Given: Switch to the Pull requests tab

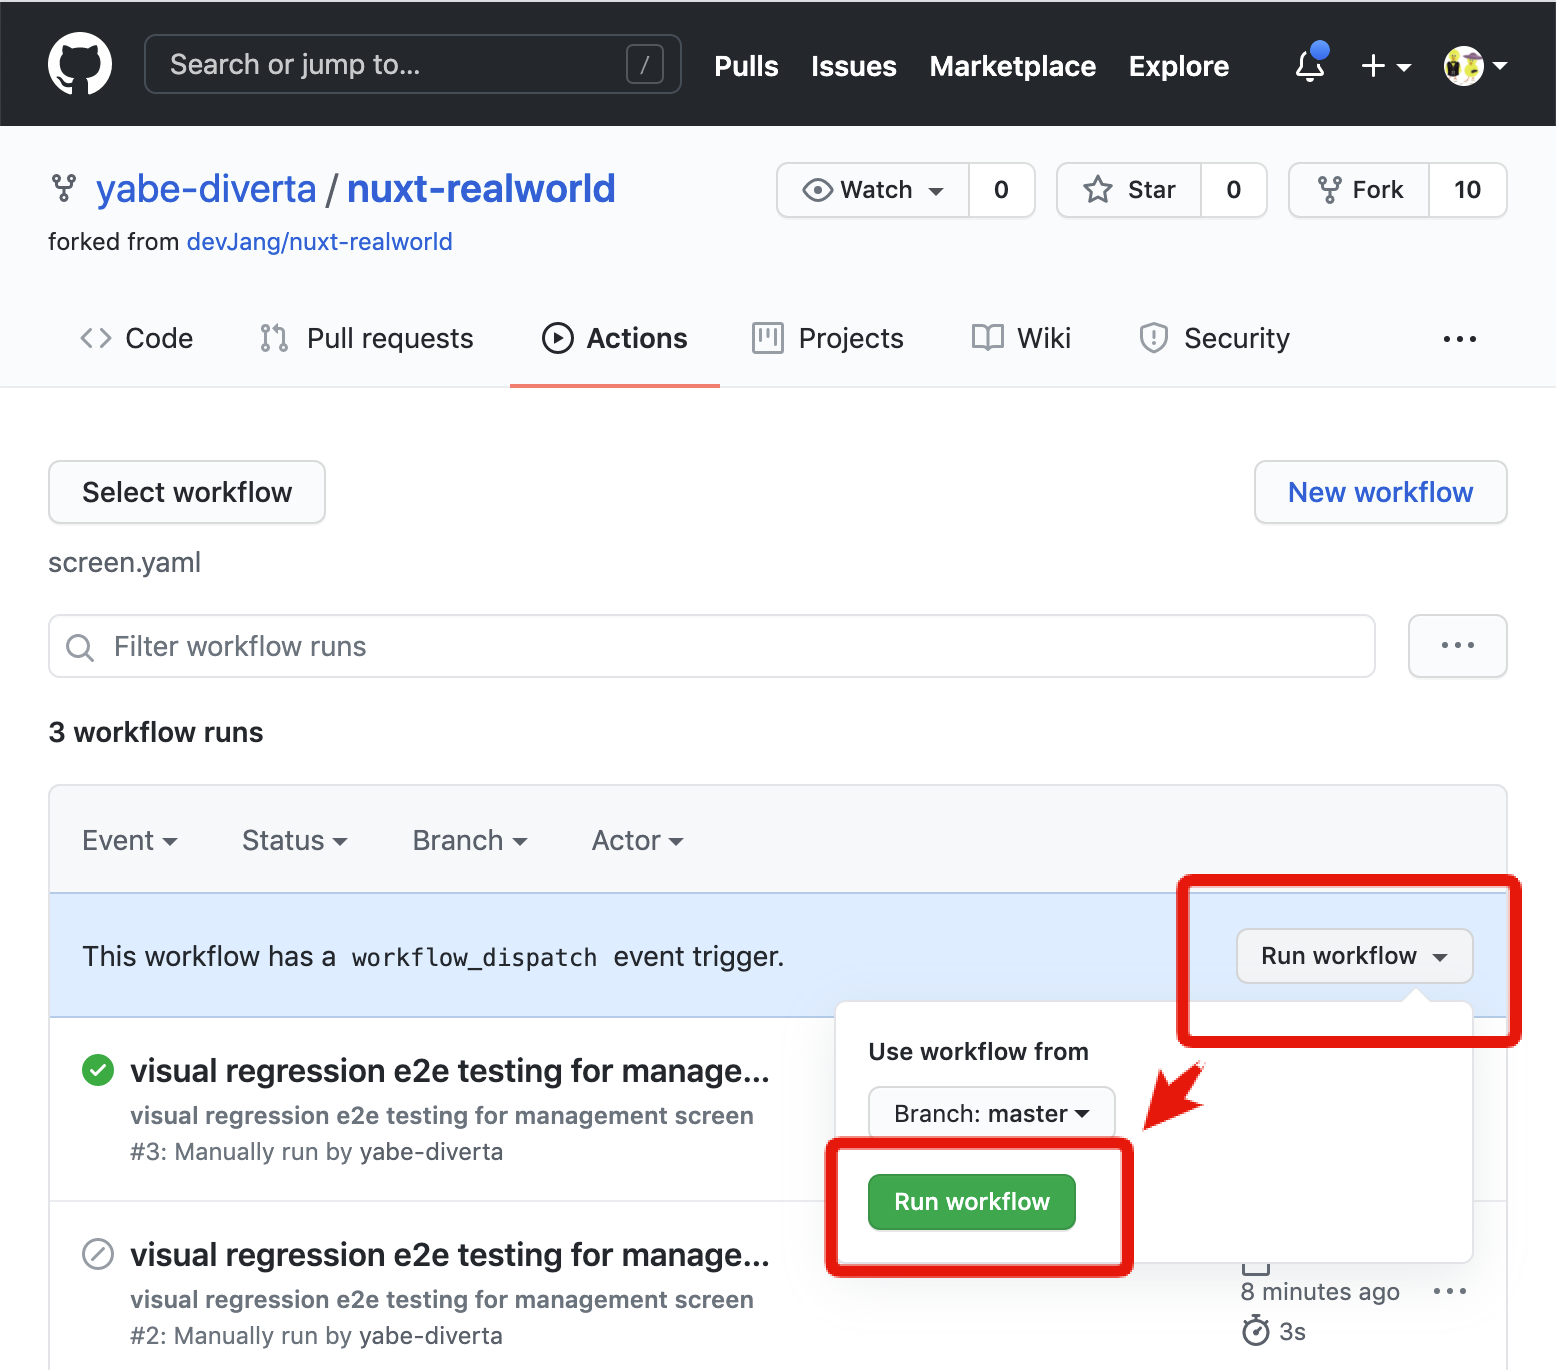Looking at the screenshot, I should click(367, 338).
